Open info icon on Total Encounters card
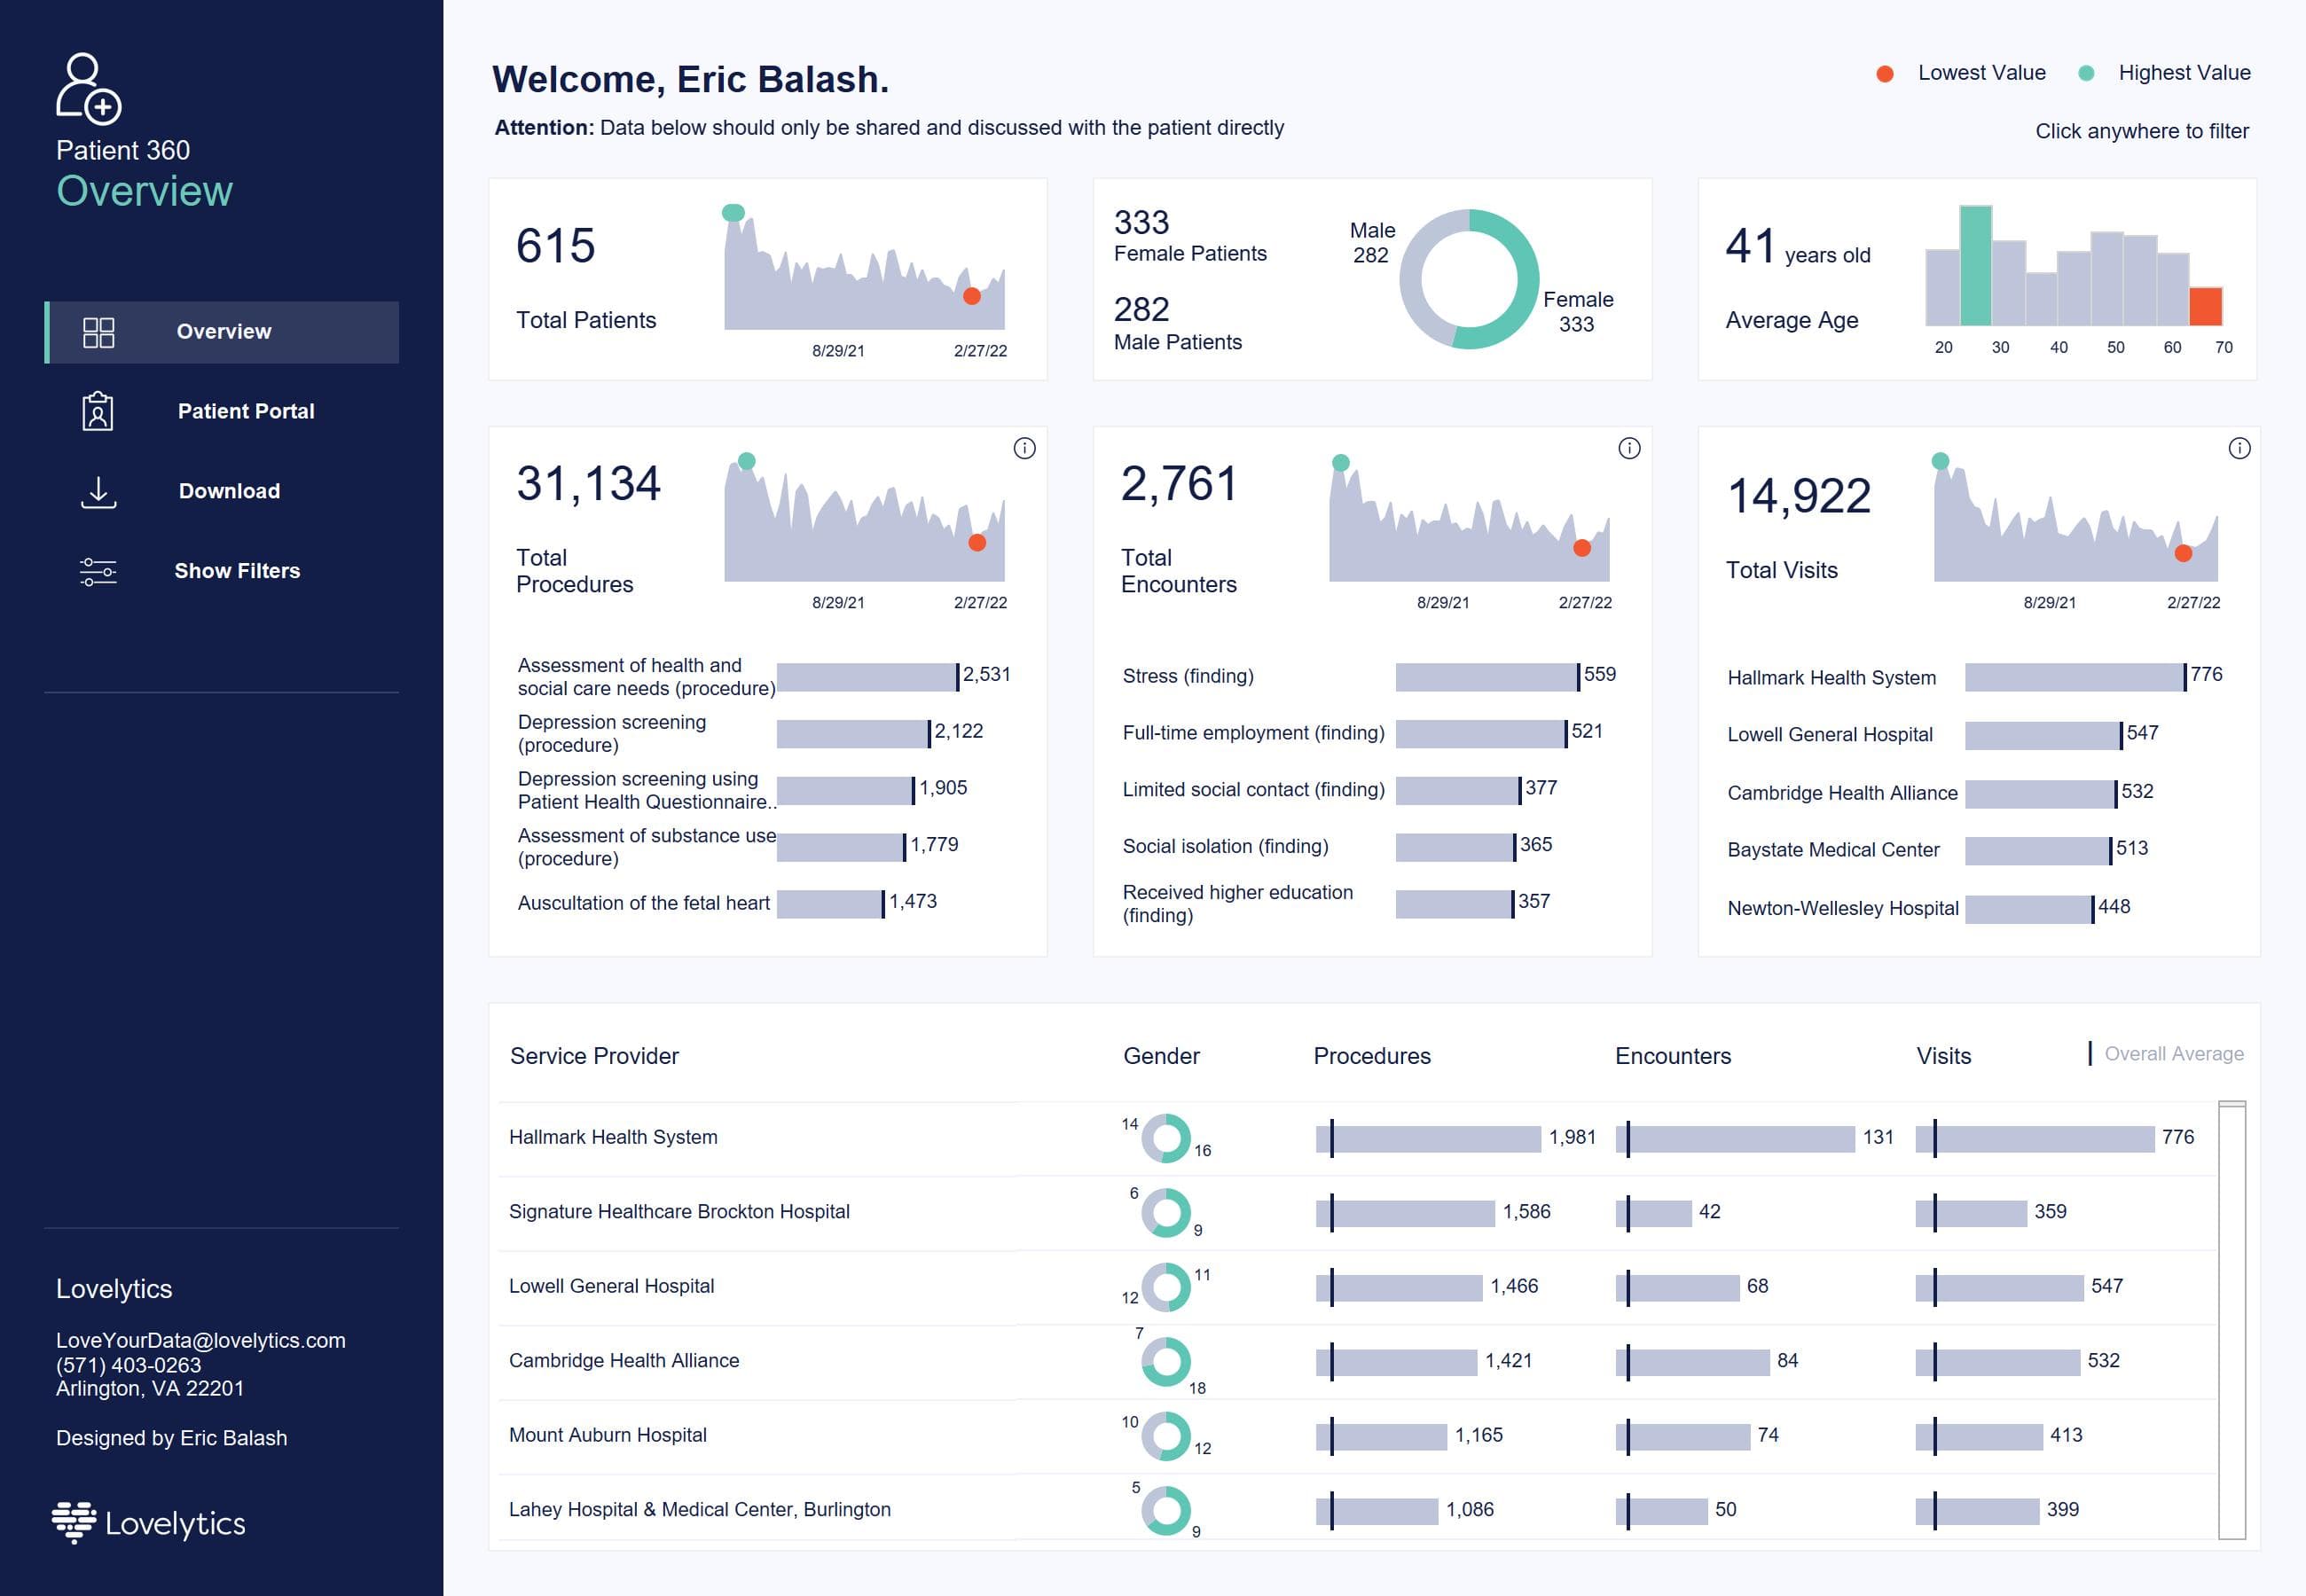 click(x=1629, y=448)
